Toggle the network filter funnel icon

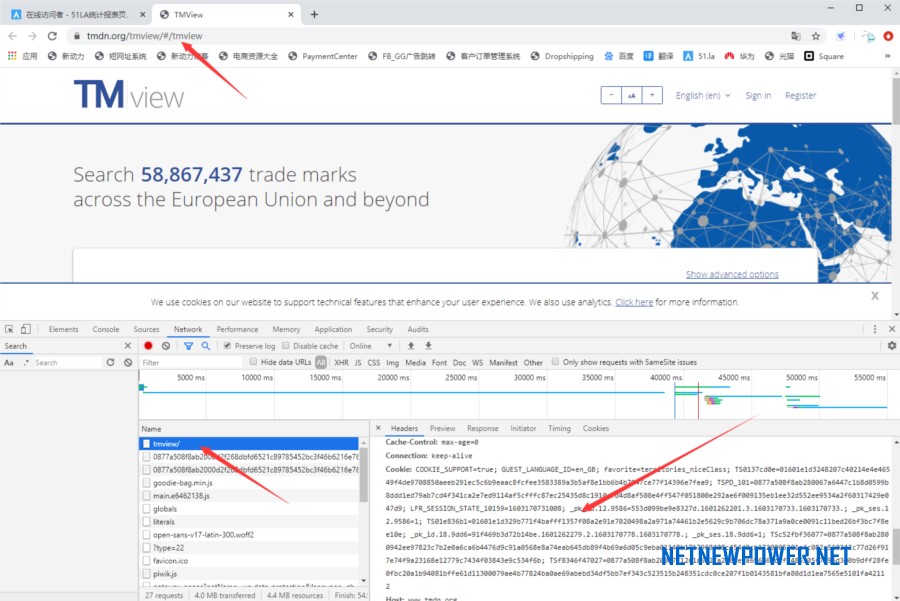[x=188, y=346]
